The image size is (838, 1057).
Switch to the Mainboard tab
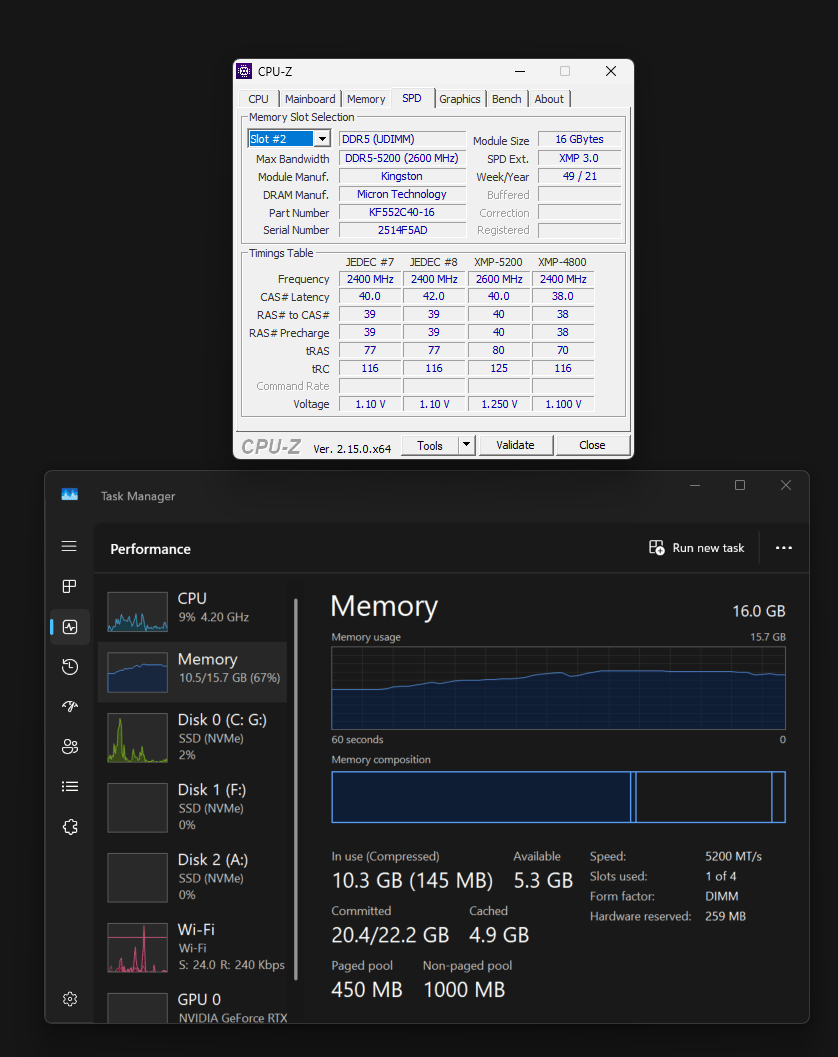(309, 99)
